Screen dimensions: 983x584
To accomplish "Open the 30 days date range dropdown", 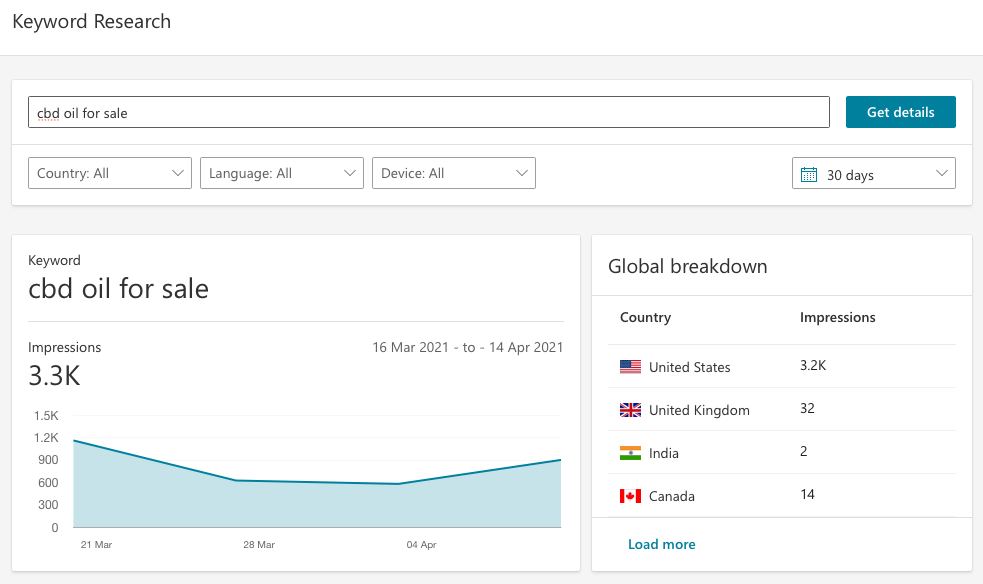I will (874, 173).
